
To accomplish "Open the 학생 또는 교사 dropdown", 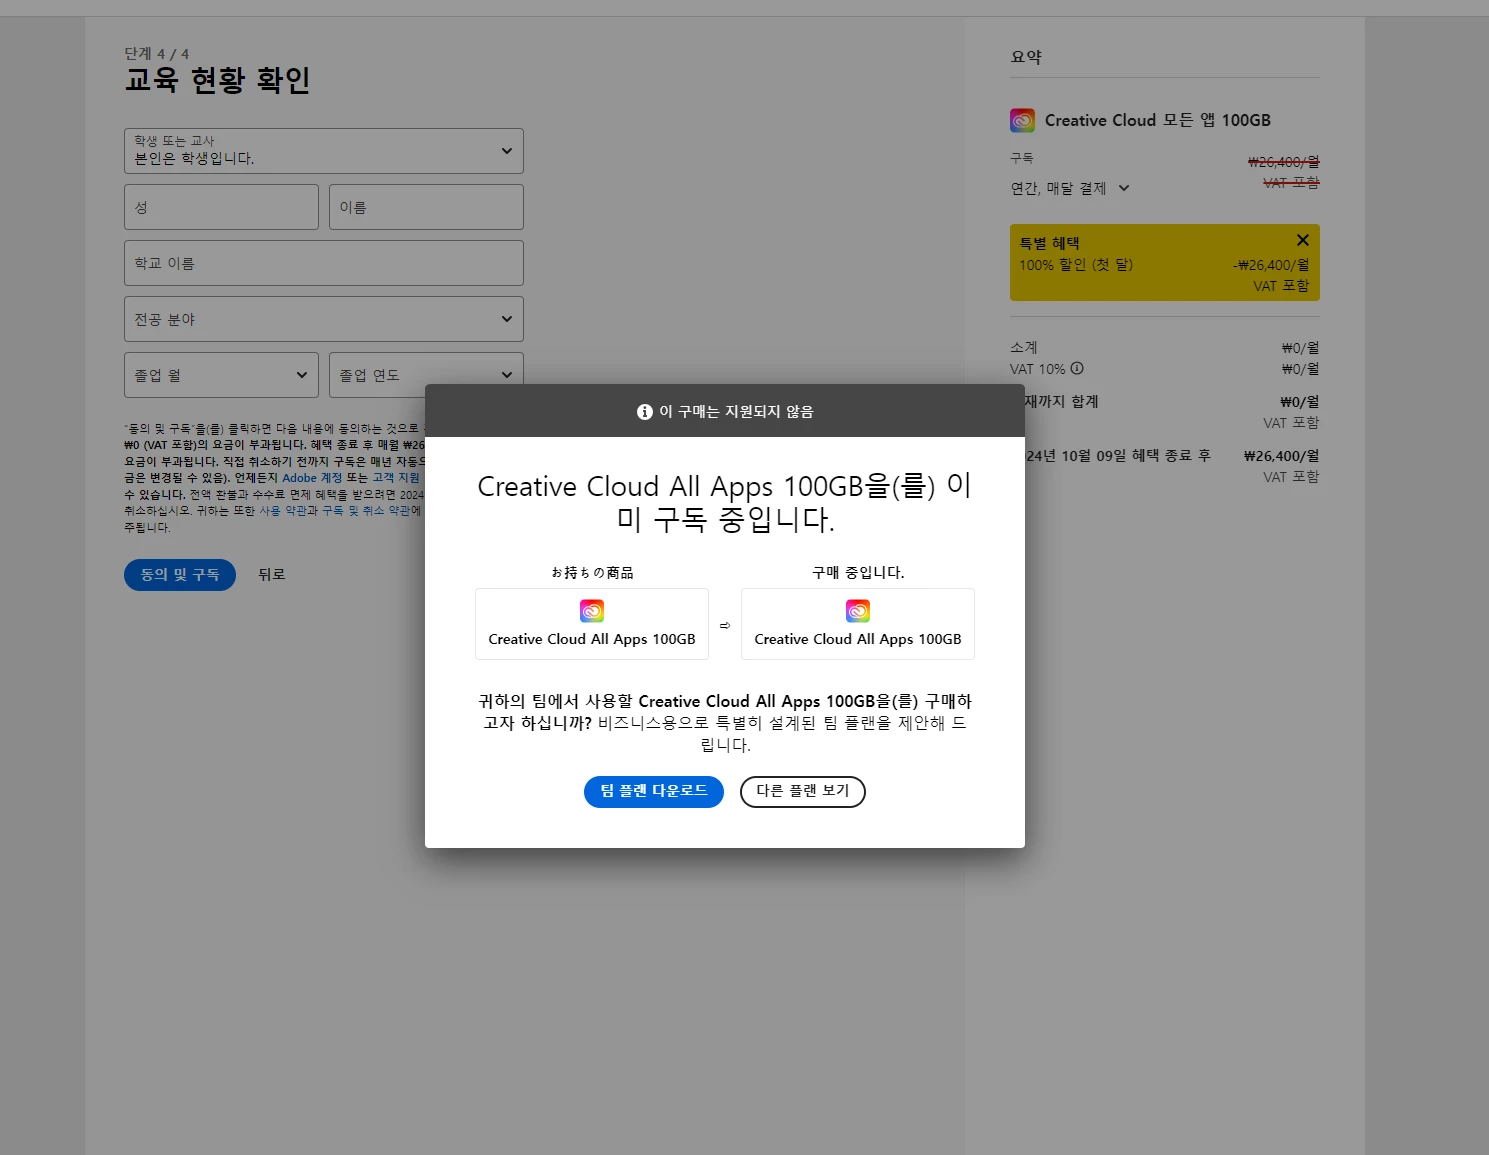I will (324, 151).
